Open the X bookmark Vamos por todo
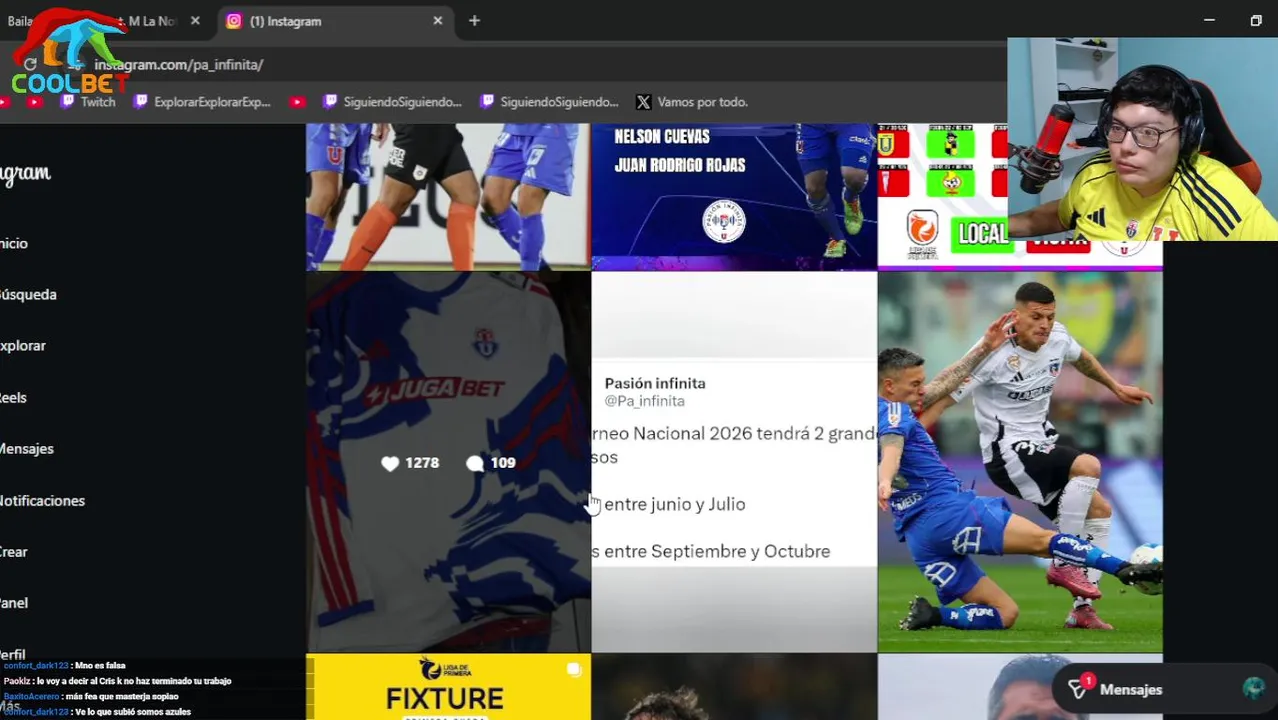The height and width of the screenshot is (720, 1278). click(692, 102)
